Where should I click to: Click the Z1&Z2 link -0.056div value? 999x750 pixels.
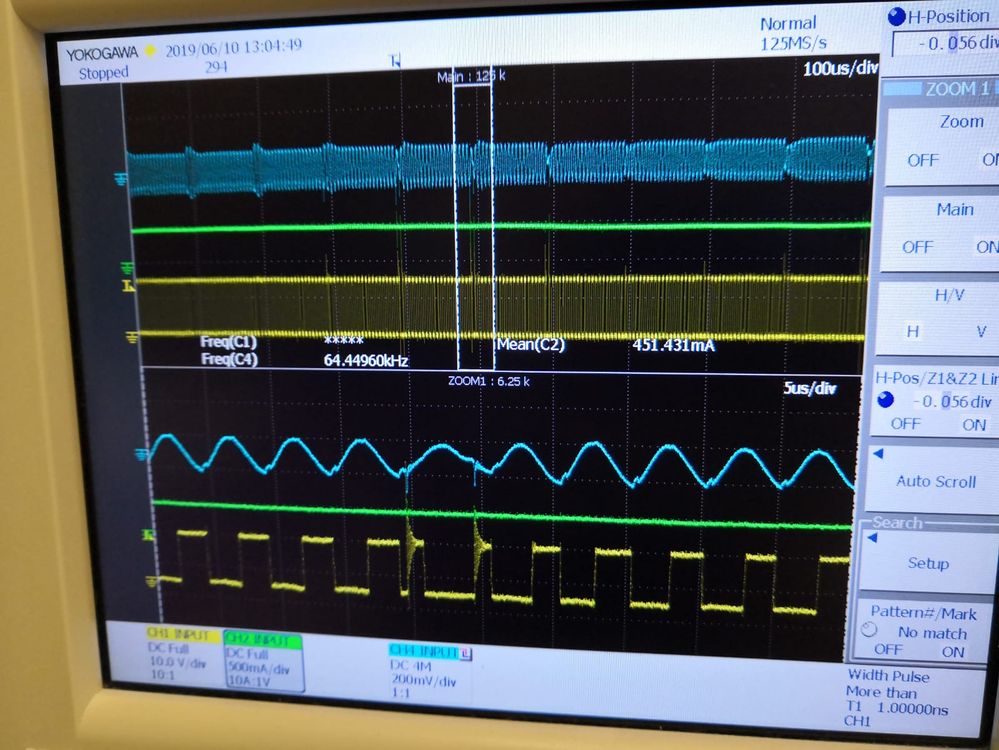952,401
